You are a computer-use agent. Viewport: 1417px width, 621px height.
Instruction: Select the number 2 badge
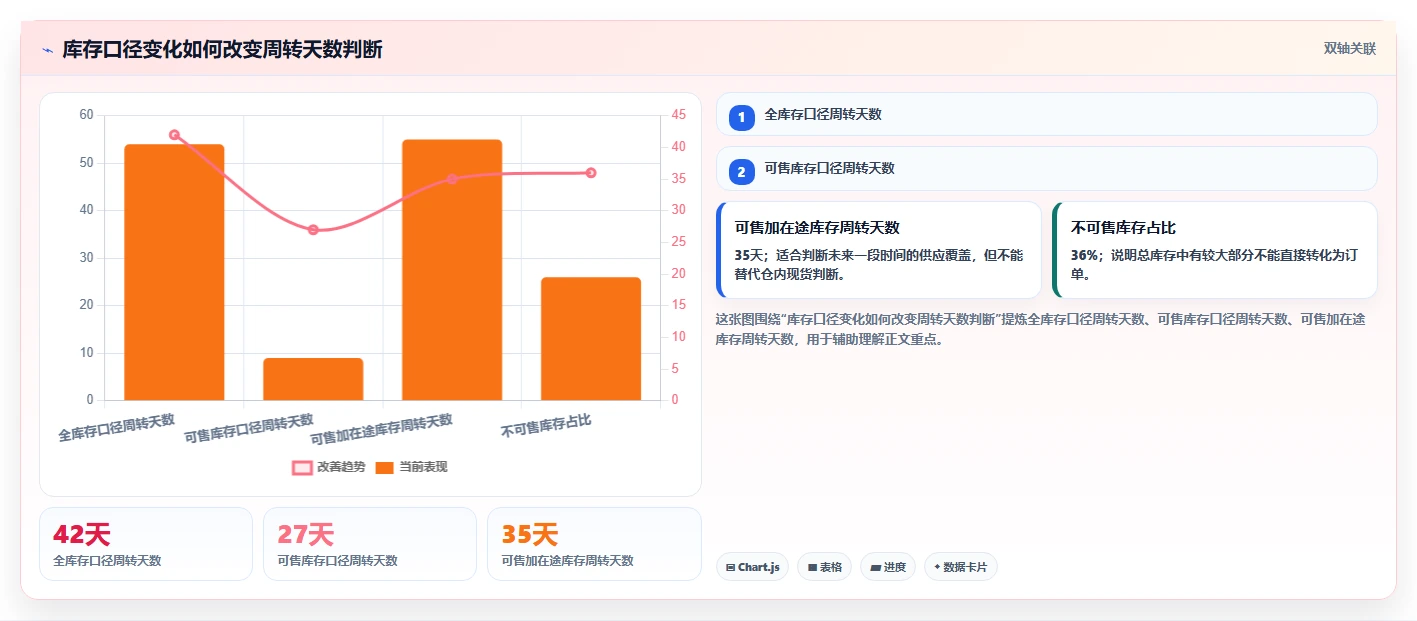742,172
